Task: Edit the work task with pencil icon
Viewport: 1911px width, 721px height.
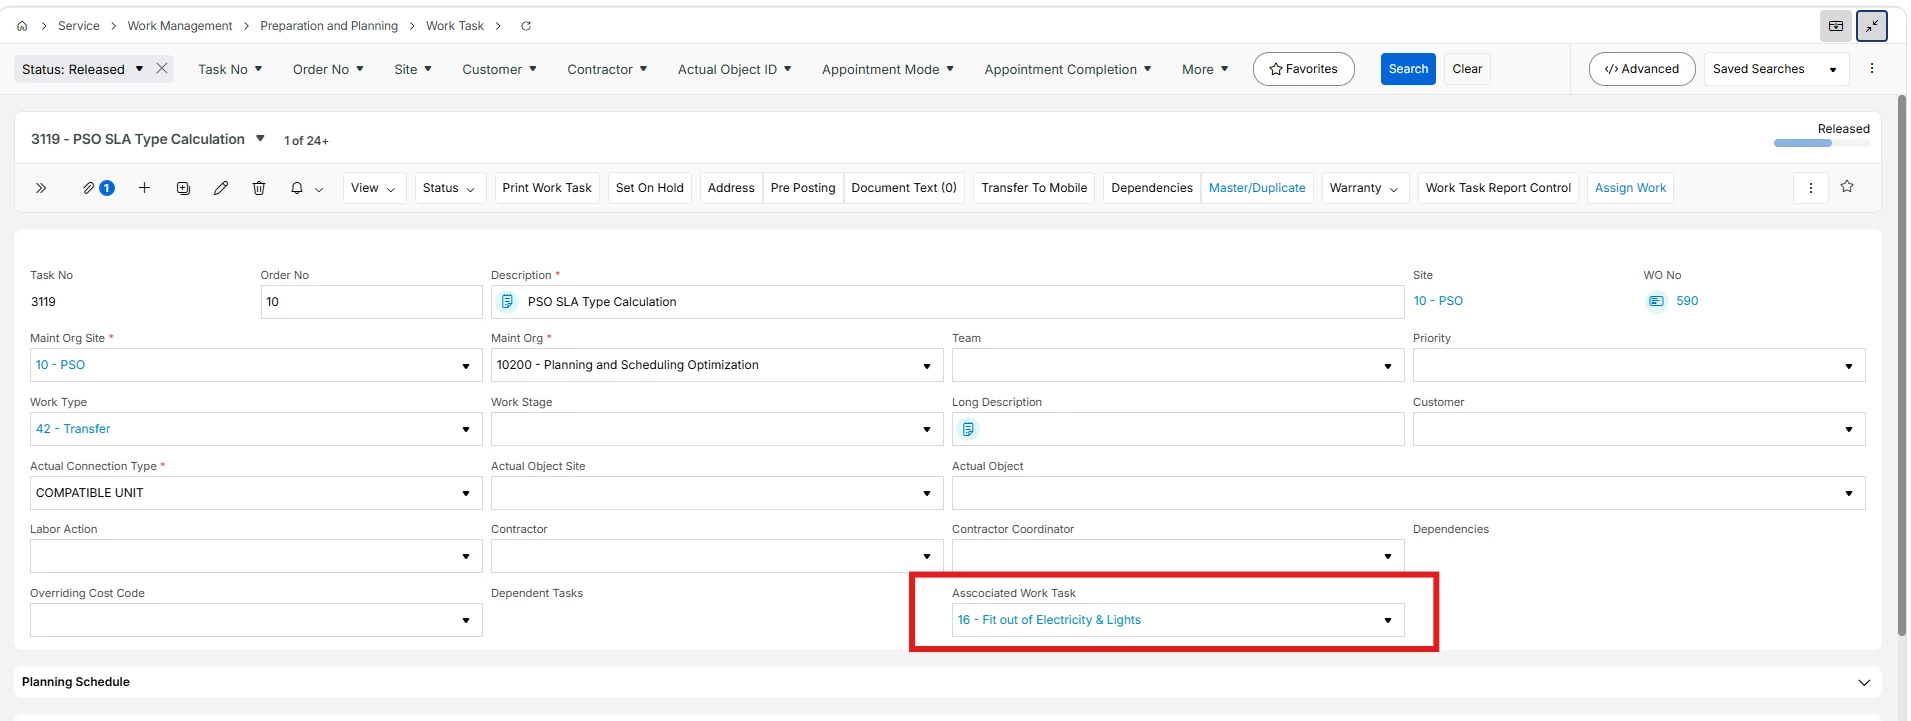Action: coord(221,188)
